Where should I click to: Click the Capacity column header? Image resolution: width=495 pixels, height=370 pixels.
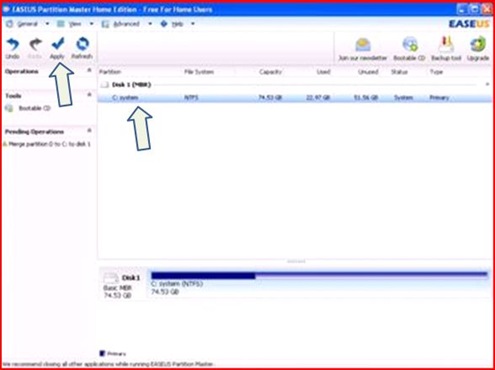[x=270, y=72]
